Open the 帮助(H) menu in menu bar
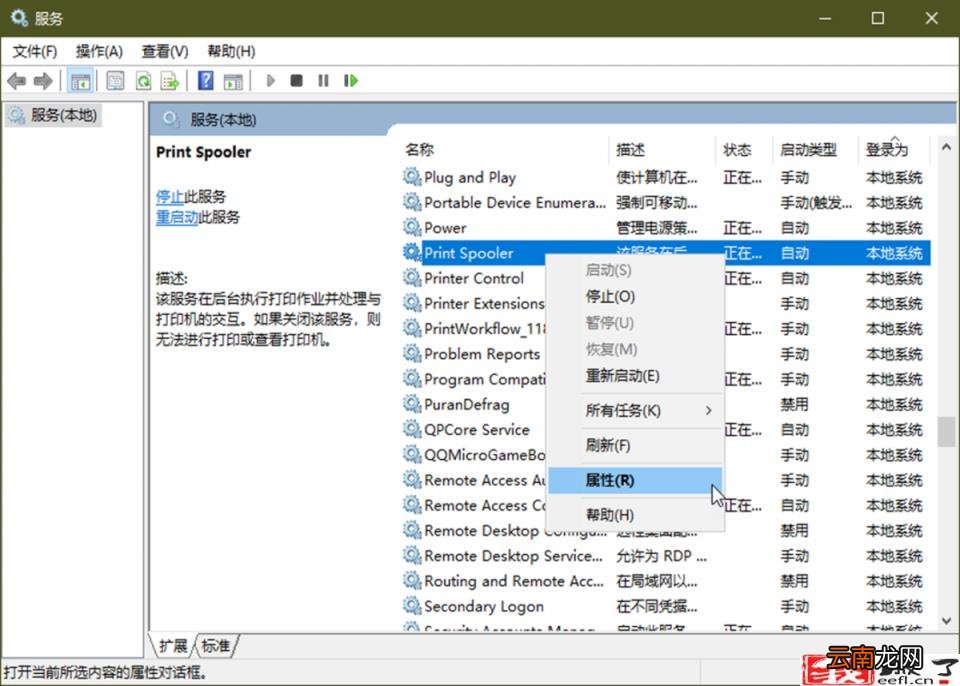 click(x=231, y=51)
